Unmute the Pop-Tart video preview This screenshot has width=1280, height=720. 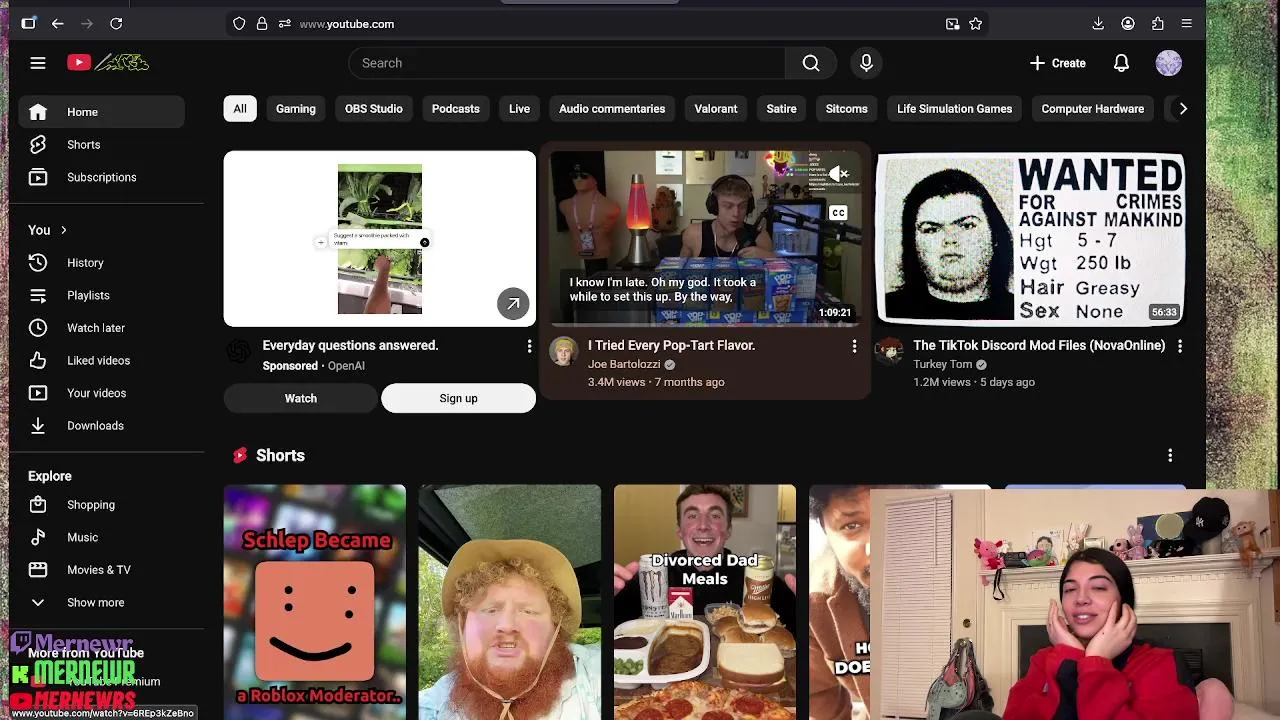pyautogui.click(x=838, y=175)
